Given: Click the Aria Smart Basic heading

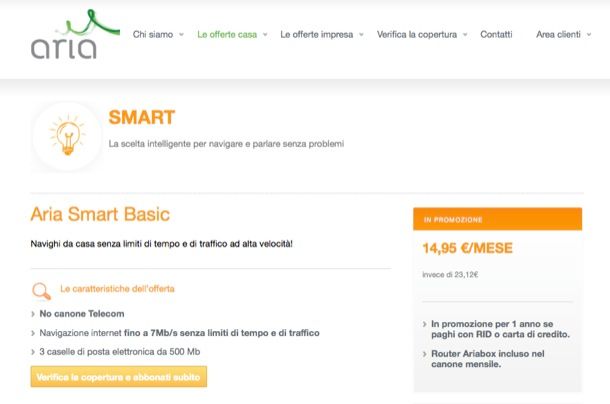Looking at the screenshot, I should coord(100,214).
